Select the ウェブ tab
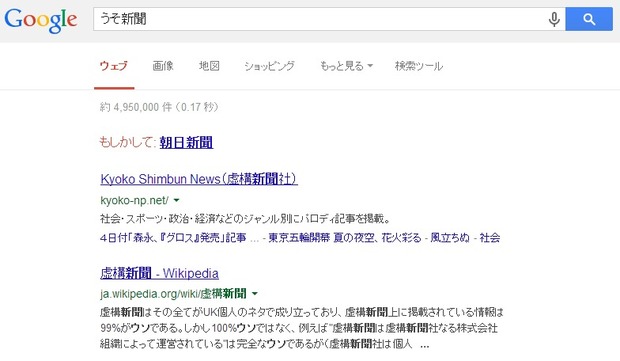 click(114, 66)
